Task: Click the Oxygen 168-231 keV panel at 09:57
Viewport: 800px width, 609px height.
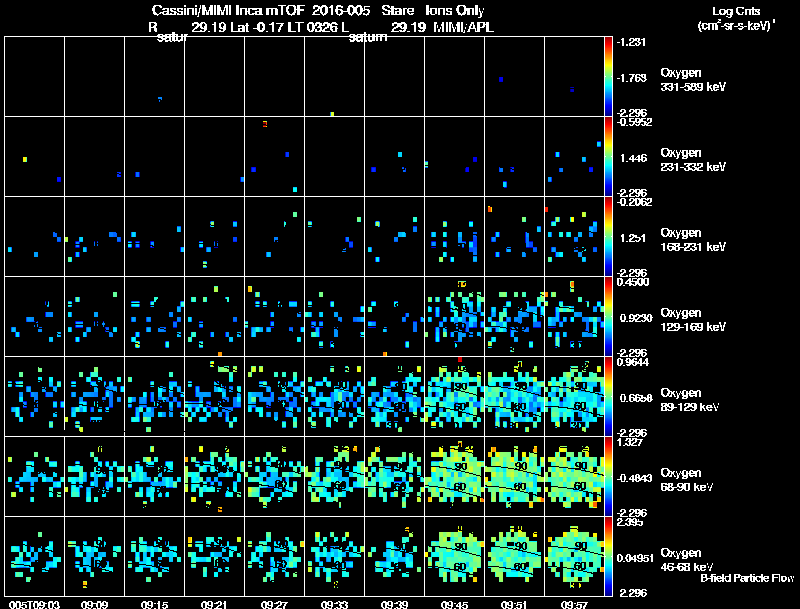Action: pos(574,236)
